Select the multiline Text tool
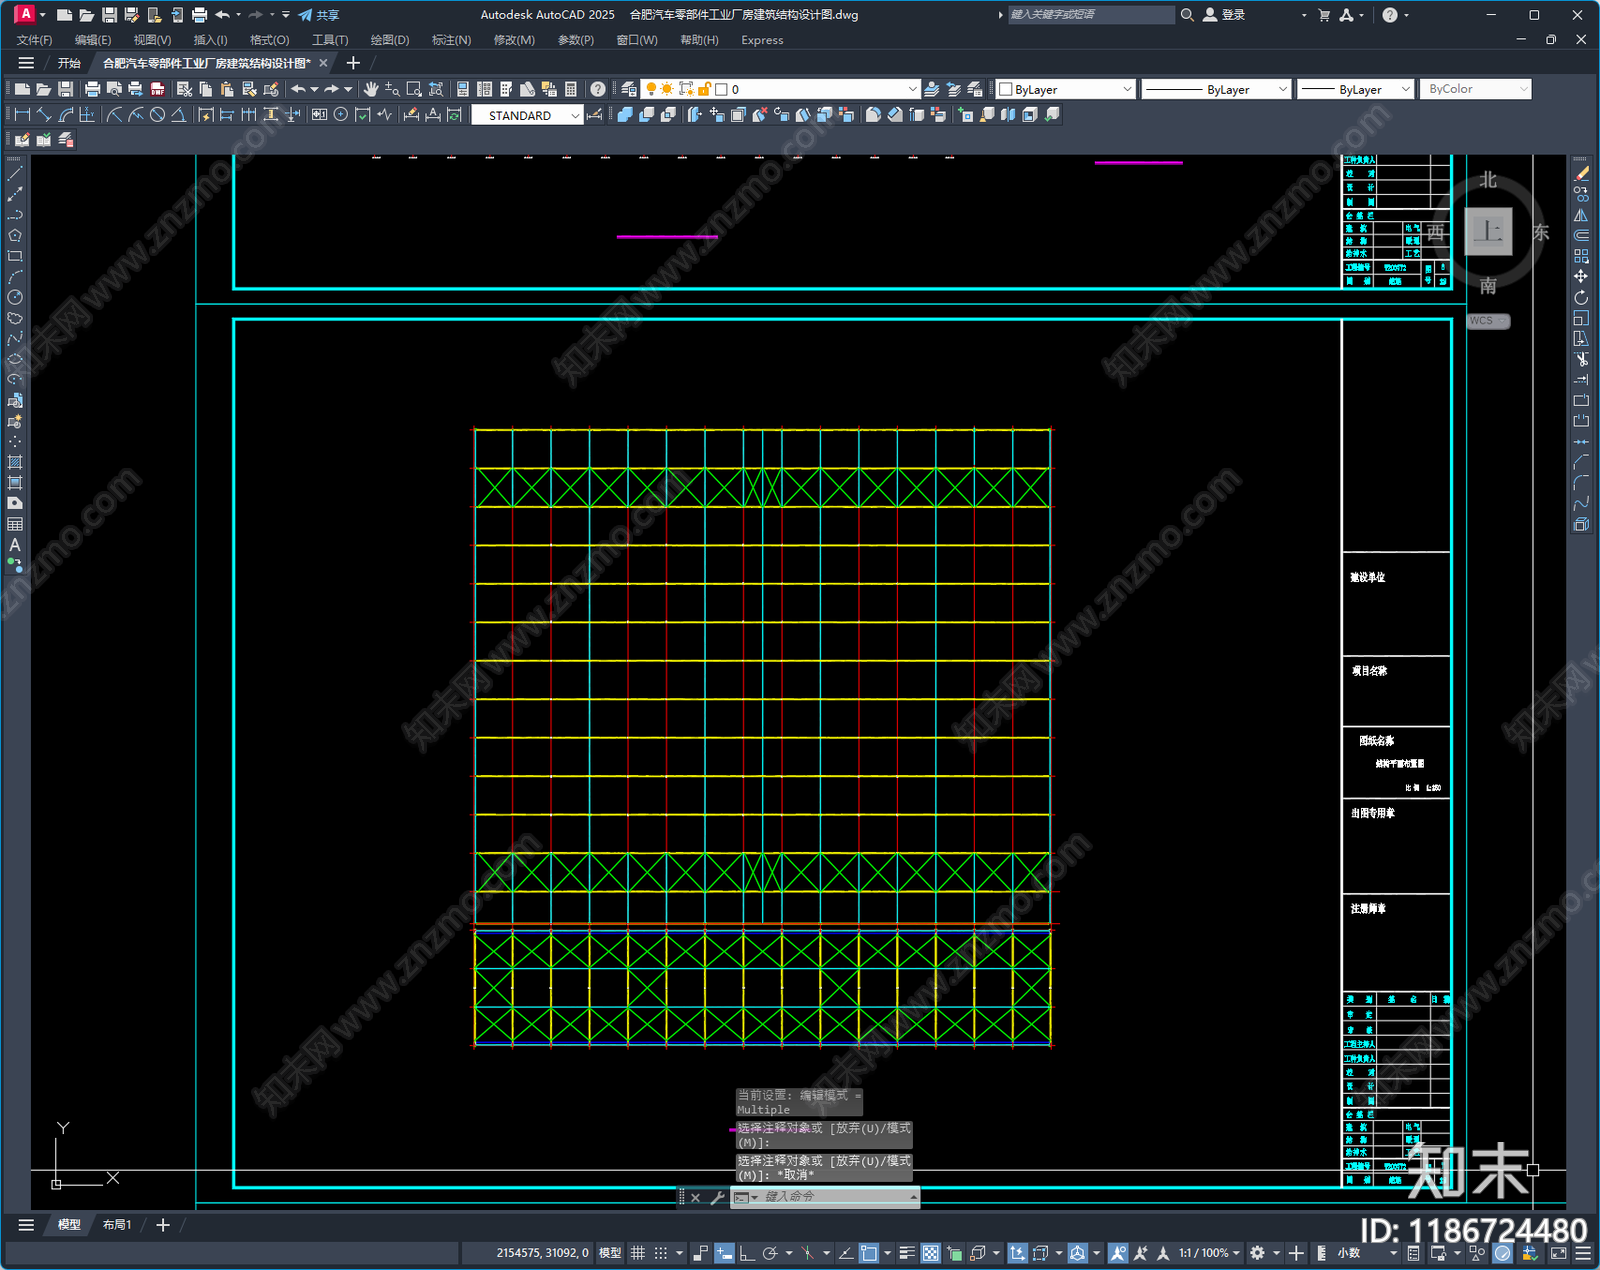Screen dimensions: 1600x1270 pyautogui.click(x=15, y=545)
